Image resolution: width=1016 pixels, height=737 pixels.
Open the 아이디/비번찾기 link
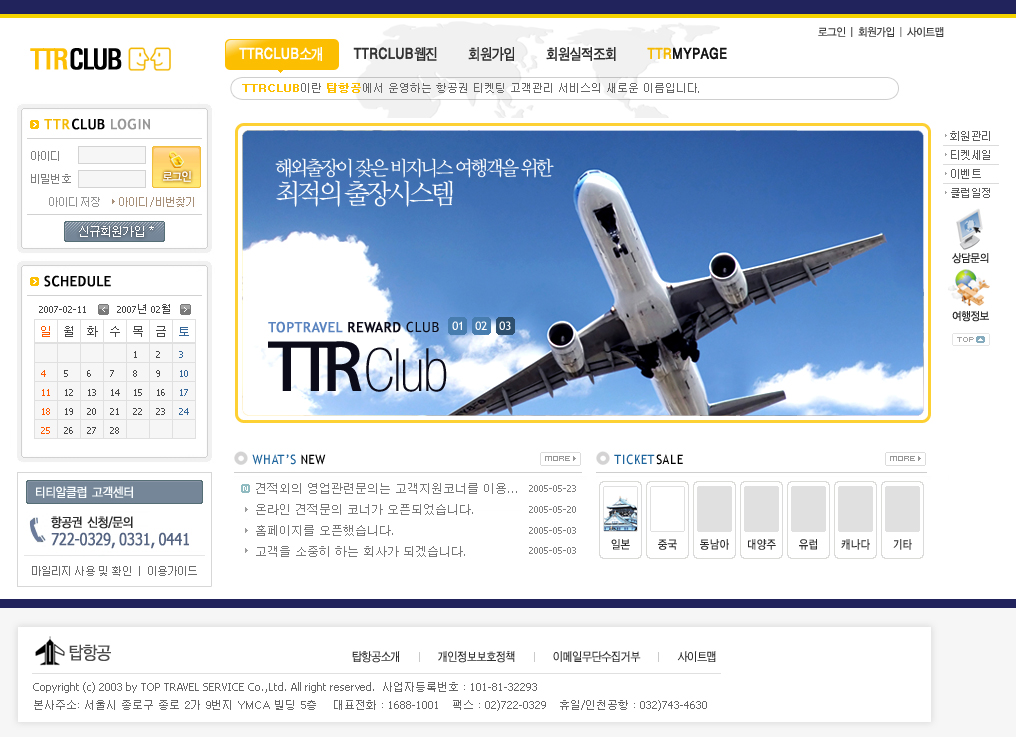156,202
